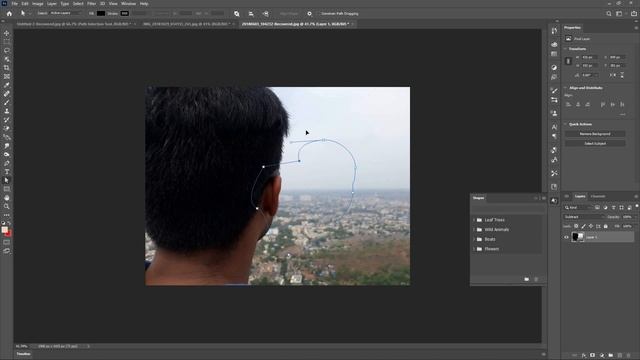Select the Hand tool
The width and height of the screenshot is (640, 360).
point(7,198)
